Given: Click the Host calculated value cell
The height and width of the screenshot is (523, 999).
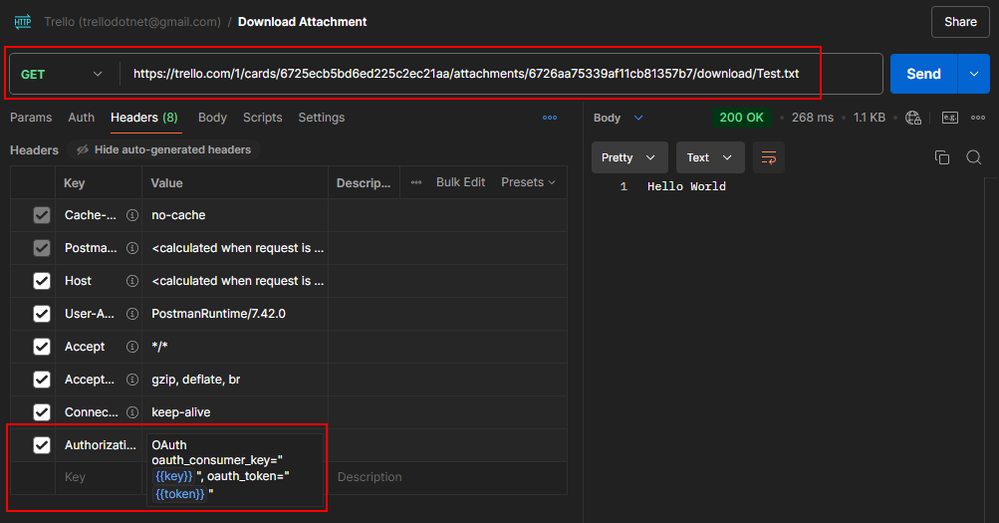Looking at the screenshot, I should [x=235, y=281].
